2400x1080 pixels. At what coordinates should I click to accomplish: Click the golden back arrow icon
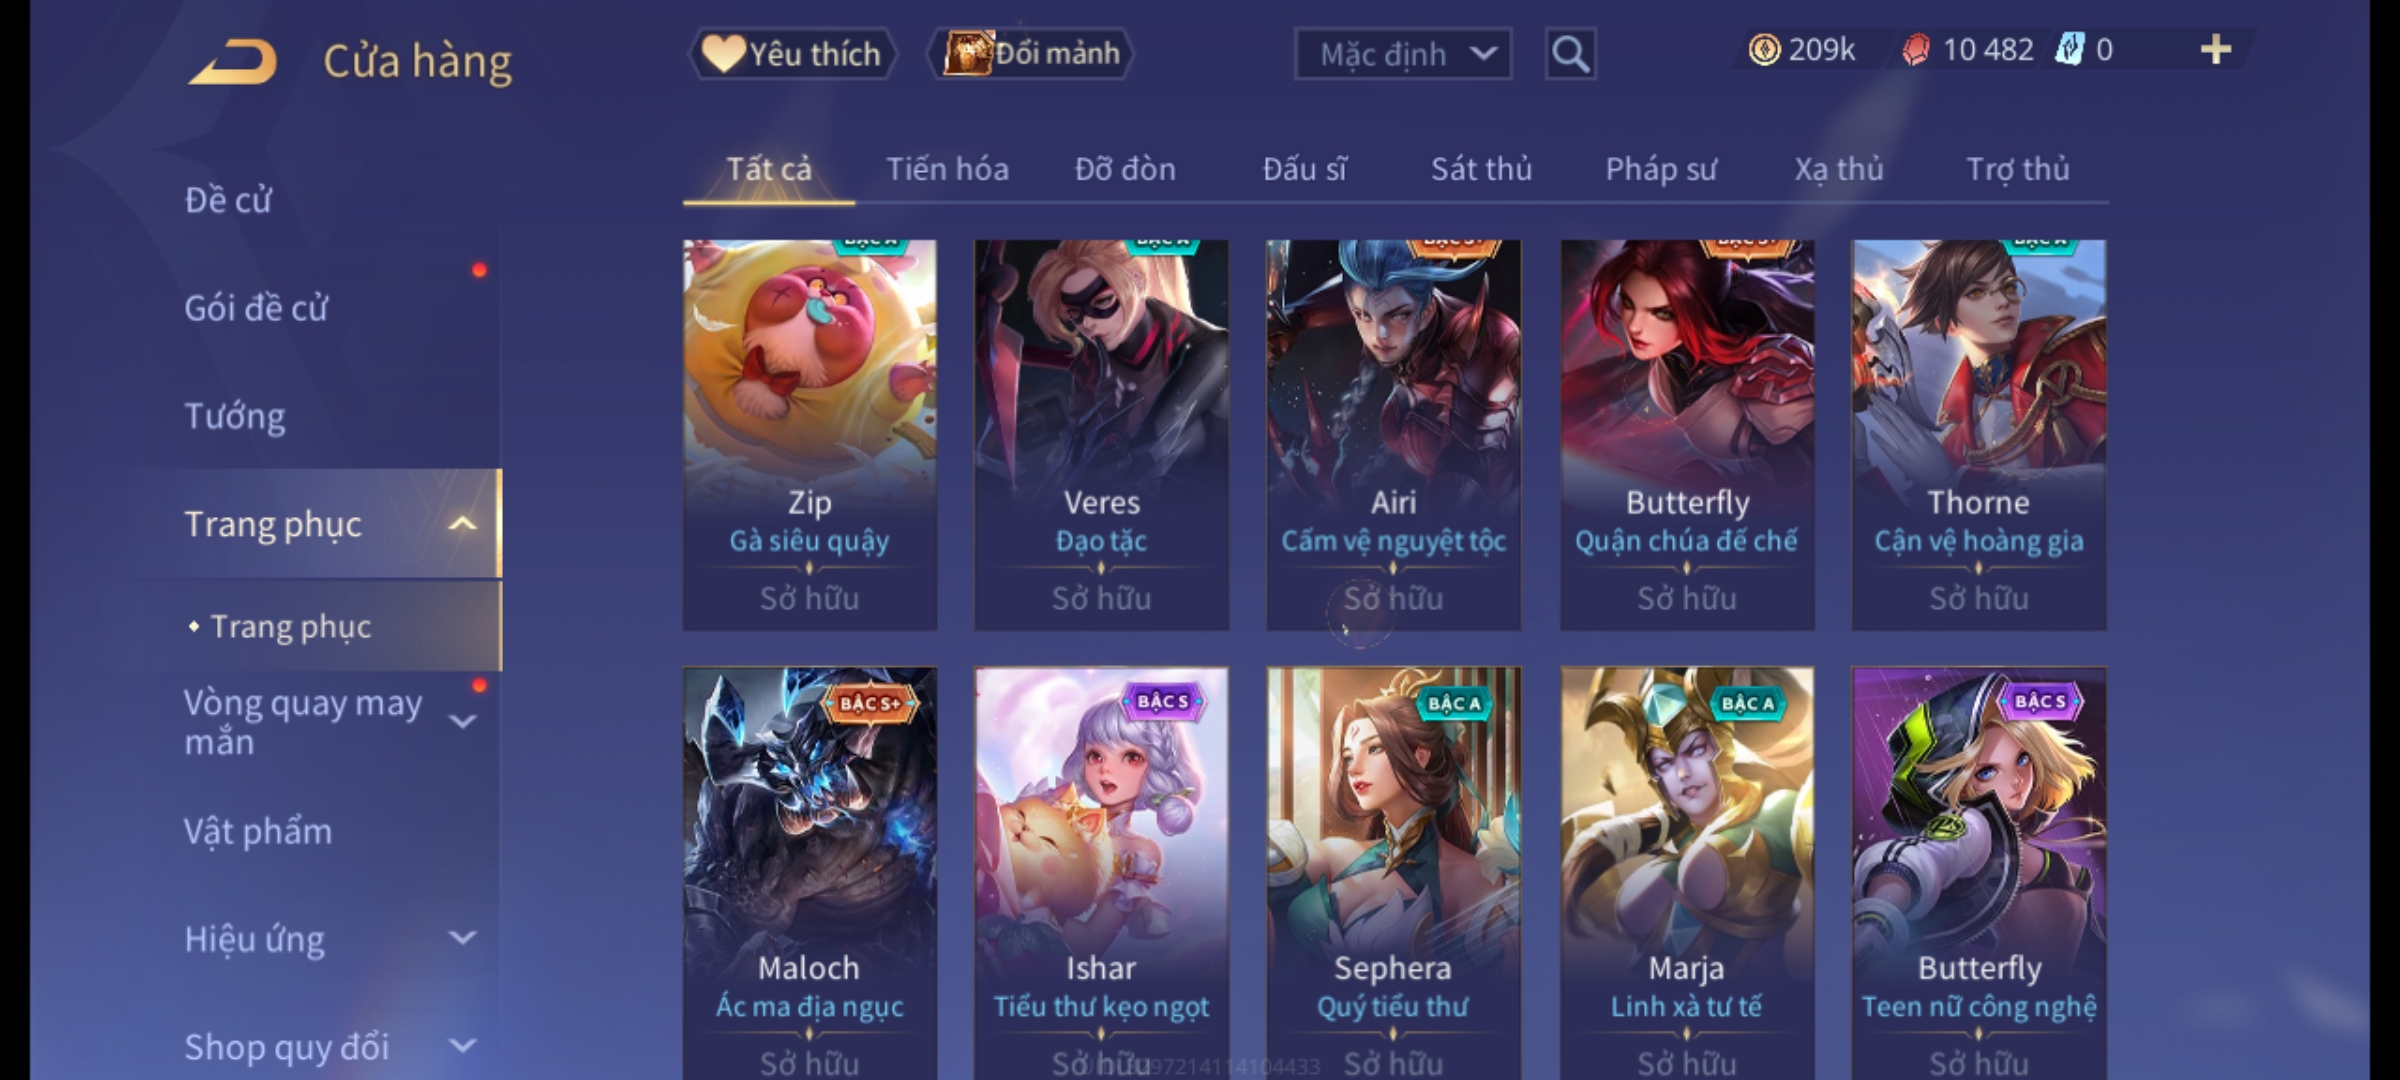pos(232,61)
